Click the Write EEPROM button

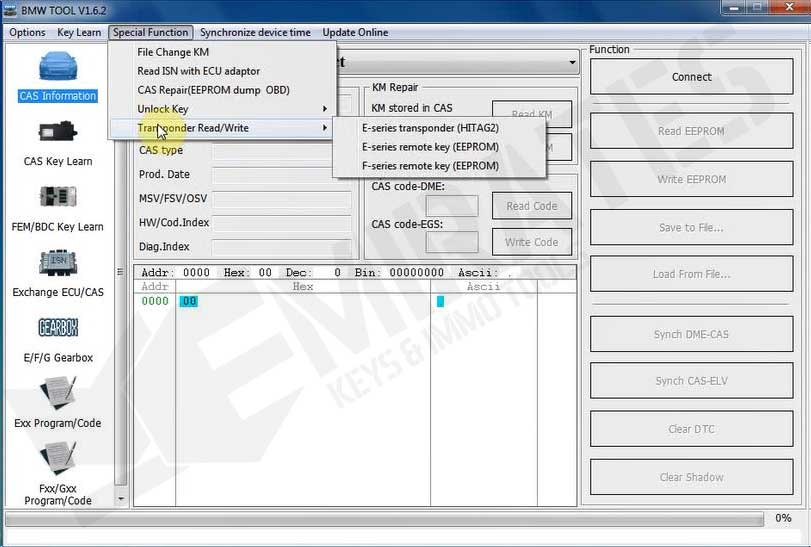692,179
